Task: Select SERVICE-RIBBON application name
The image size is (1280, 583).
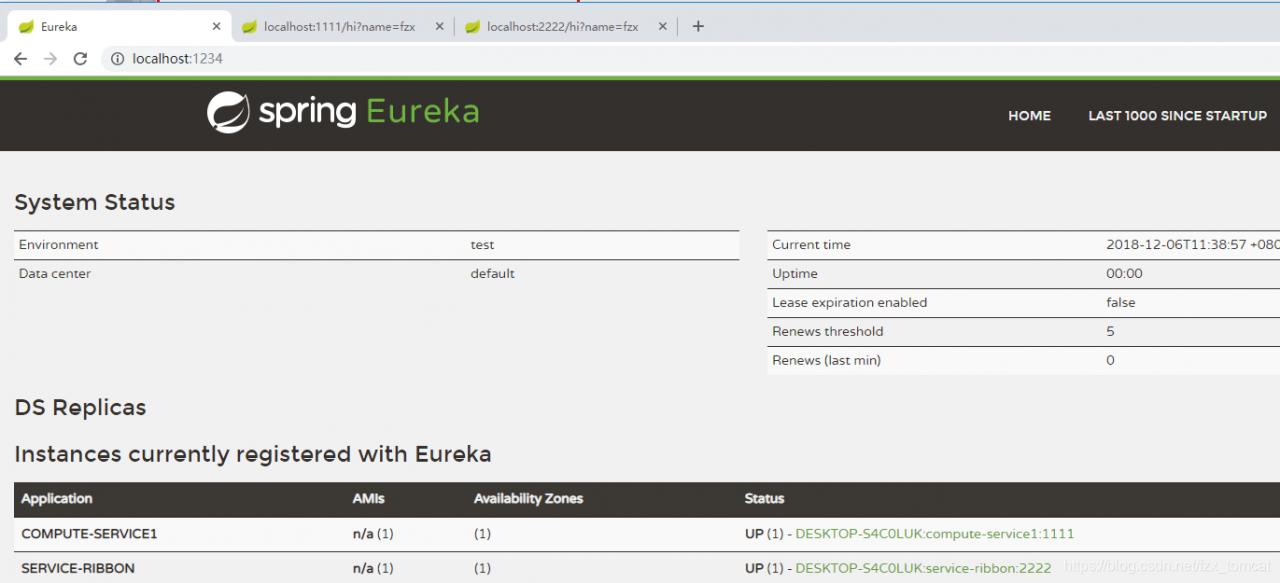Action: coord(78,568)
